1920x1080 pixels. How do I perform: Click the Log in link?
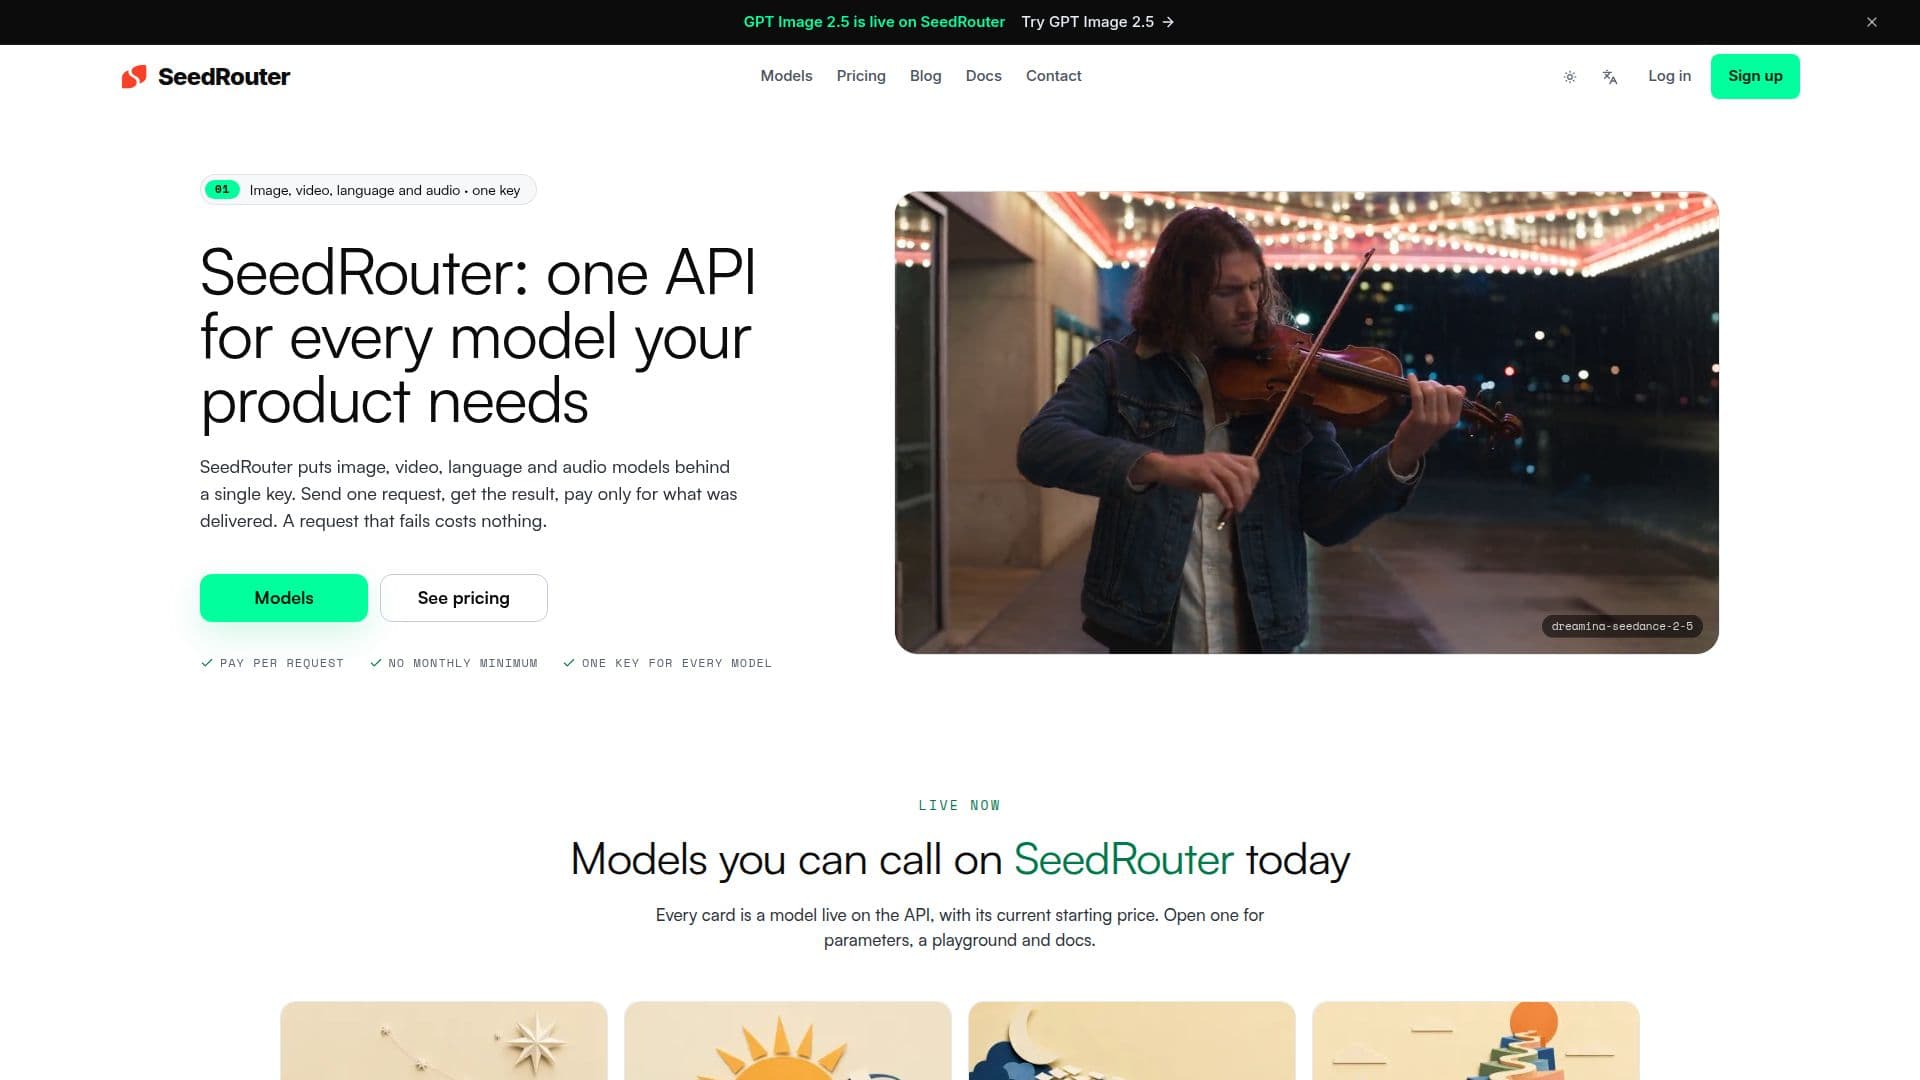pos(1669,76)
